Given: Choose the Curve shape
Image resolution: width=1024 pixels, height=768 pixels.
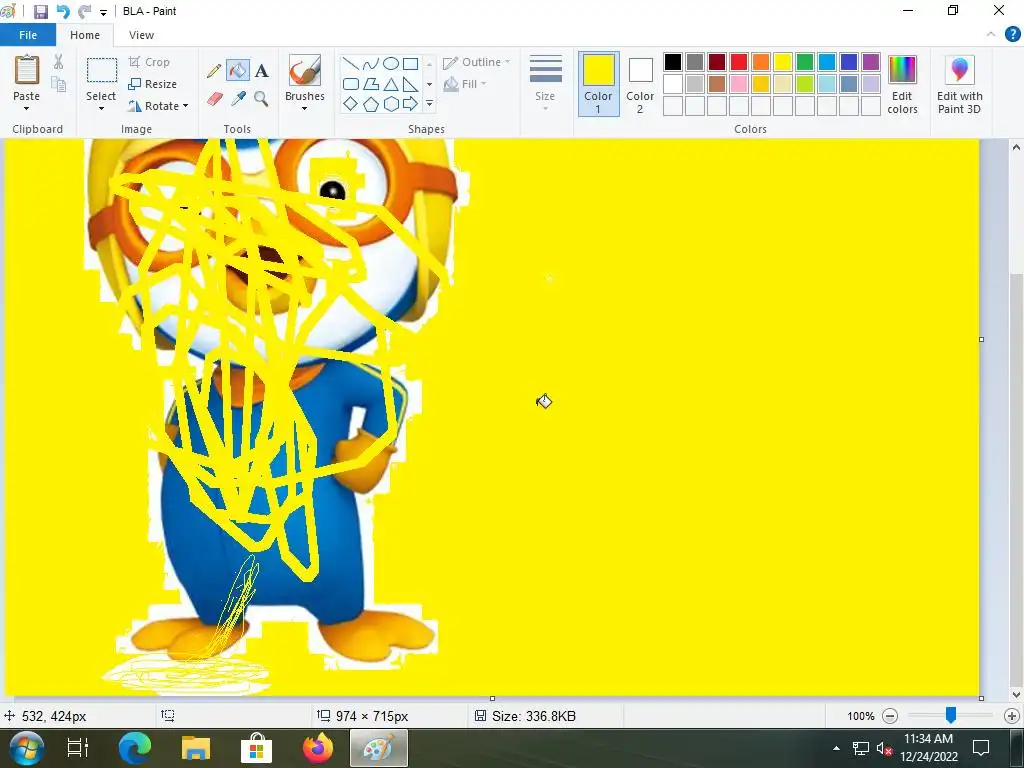Looking at the screenshot, I should [370, 64].
